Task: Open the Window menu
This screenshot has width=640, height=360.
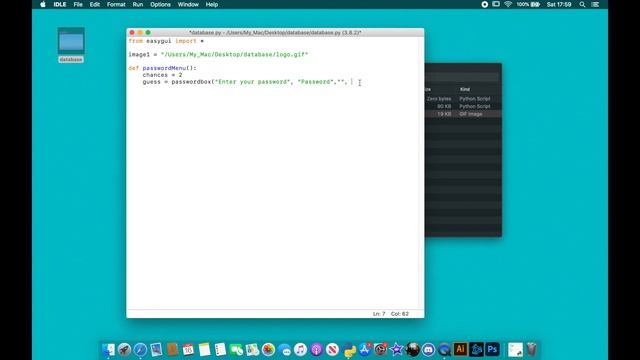Action: pyautogui.click(x=188, y=4)
